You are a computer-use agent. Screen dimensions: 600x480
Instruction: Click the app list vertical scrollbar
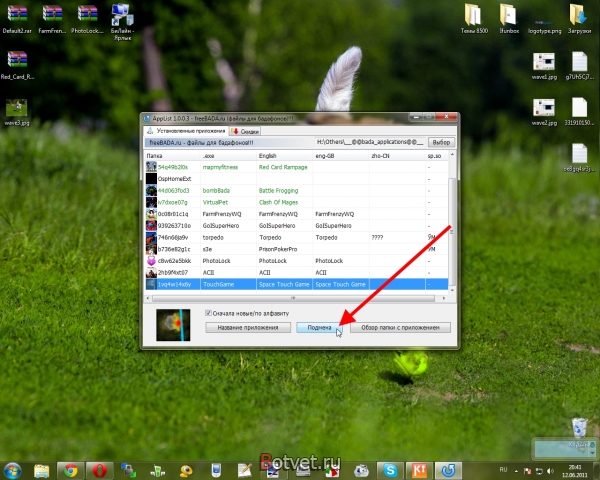pyautogui.click(x=454, y=220)
